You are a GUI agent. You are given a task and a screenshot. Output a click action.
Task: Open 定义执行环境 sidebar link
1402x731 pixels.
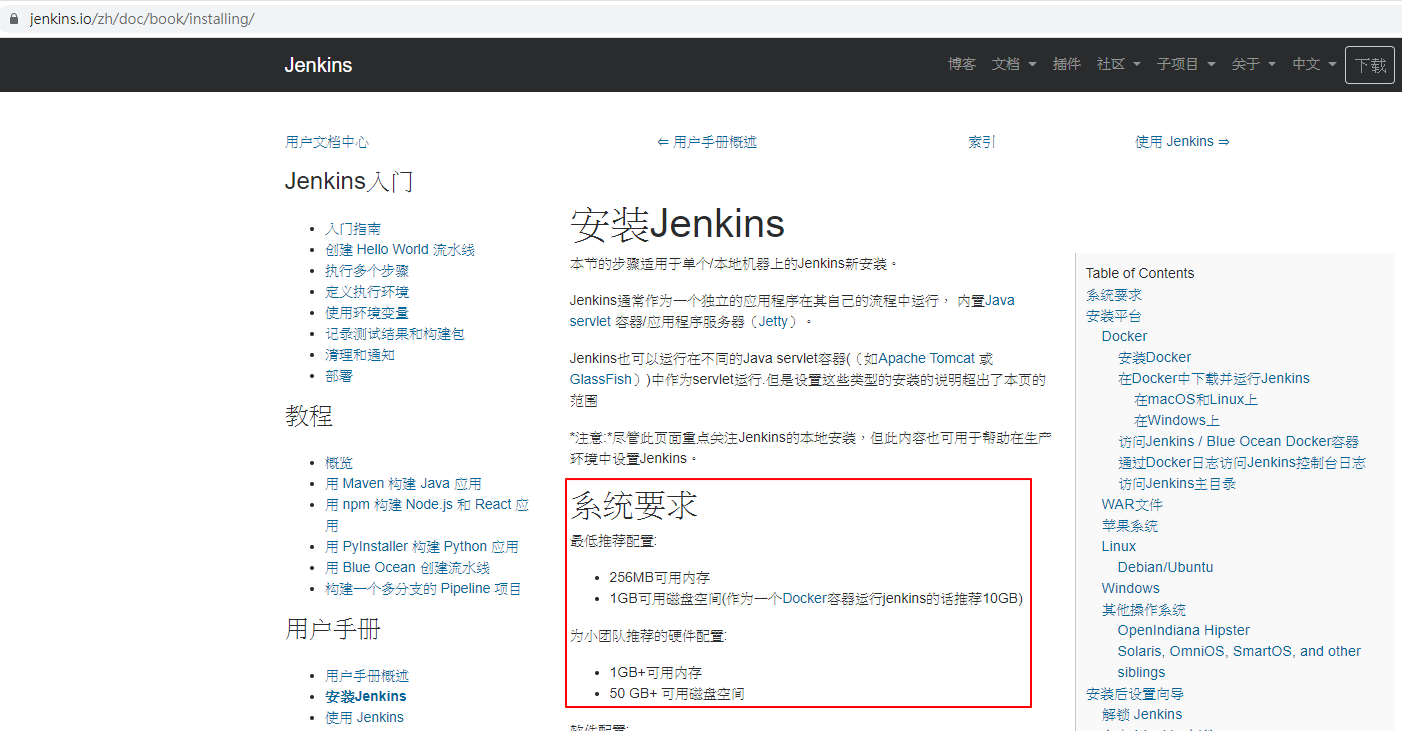367,292
